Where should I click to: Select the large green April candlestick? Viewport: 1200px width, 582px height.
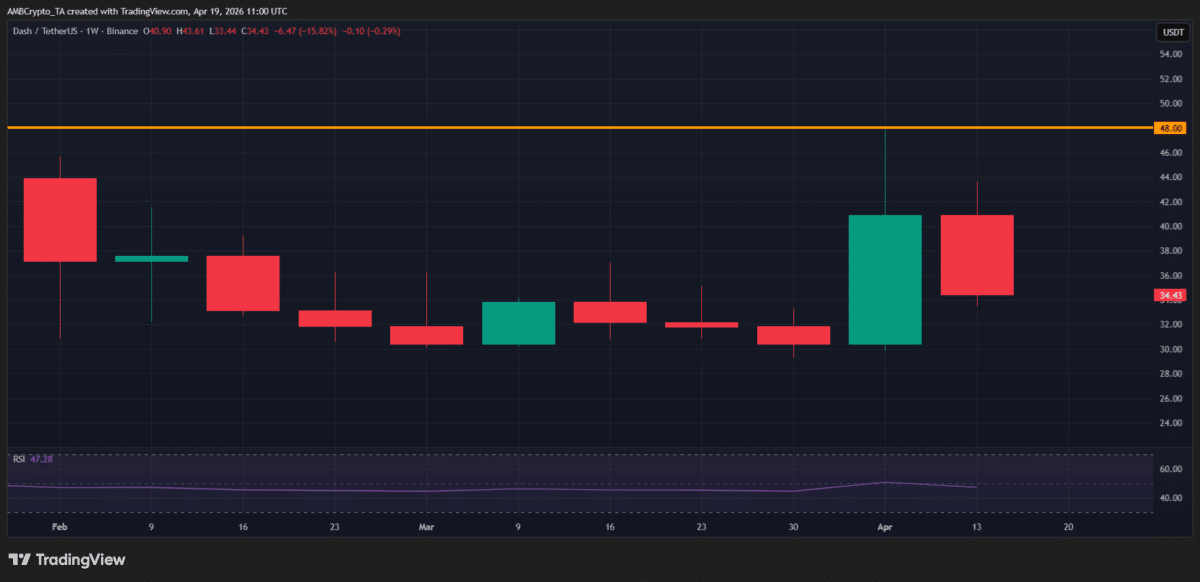click(x=884, y=278)
